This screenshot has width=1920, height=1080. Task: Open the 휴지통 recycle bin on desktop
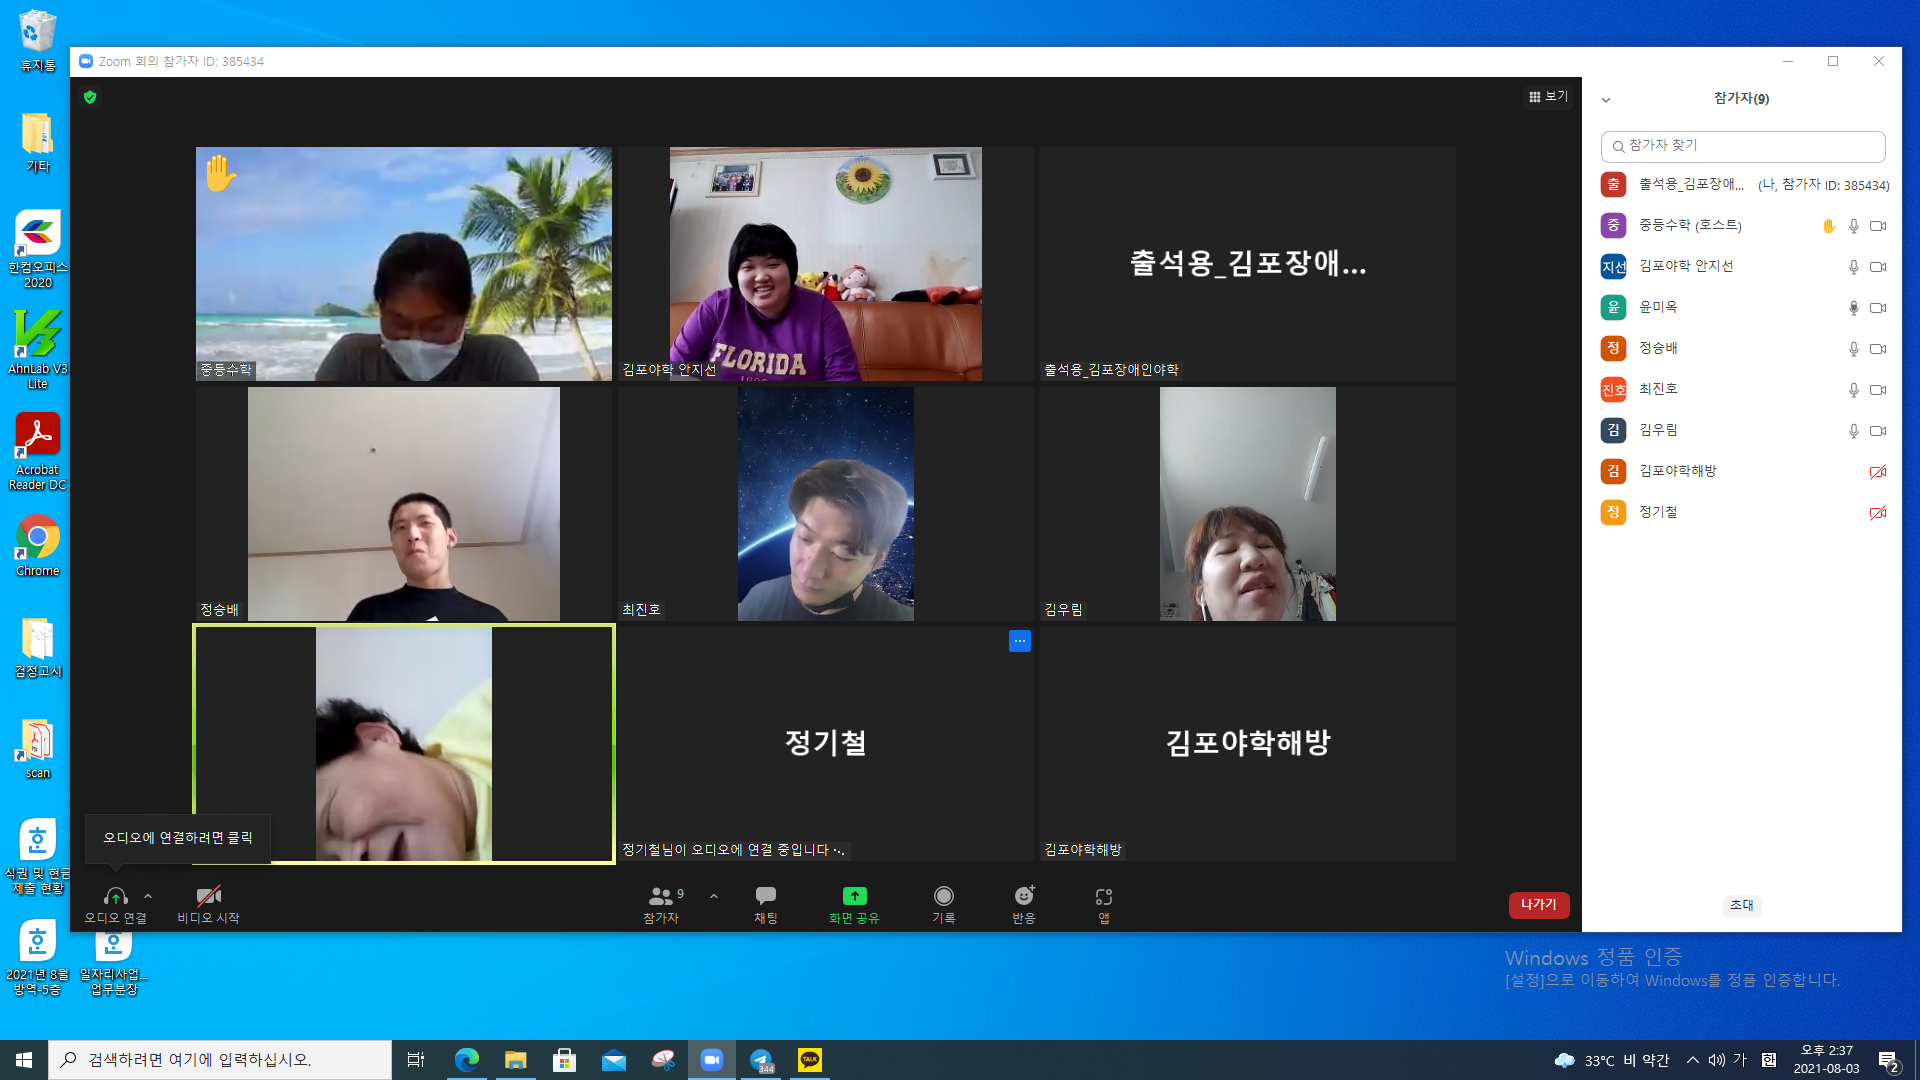37,41
